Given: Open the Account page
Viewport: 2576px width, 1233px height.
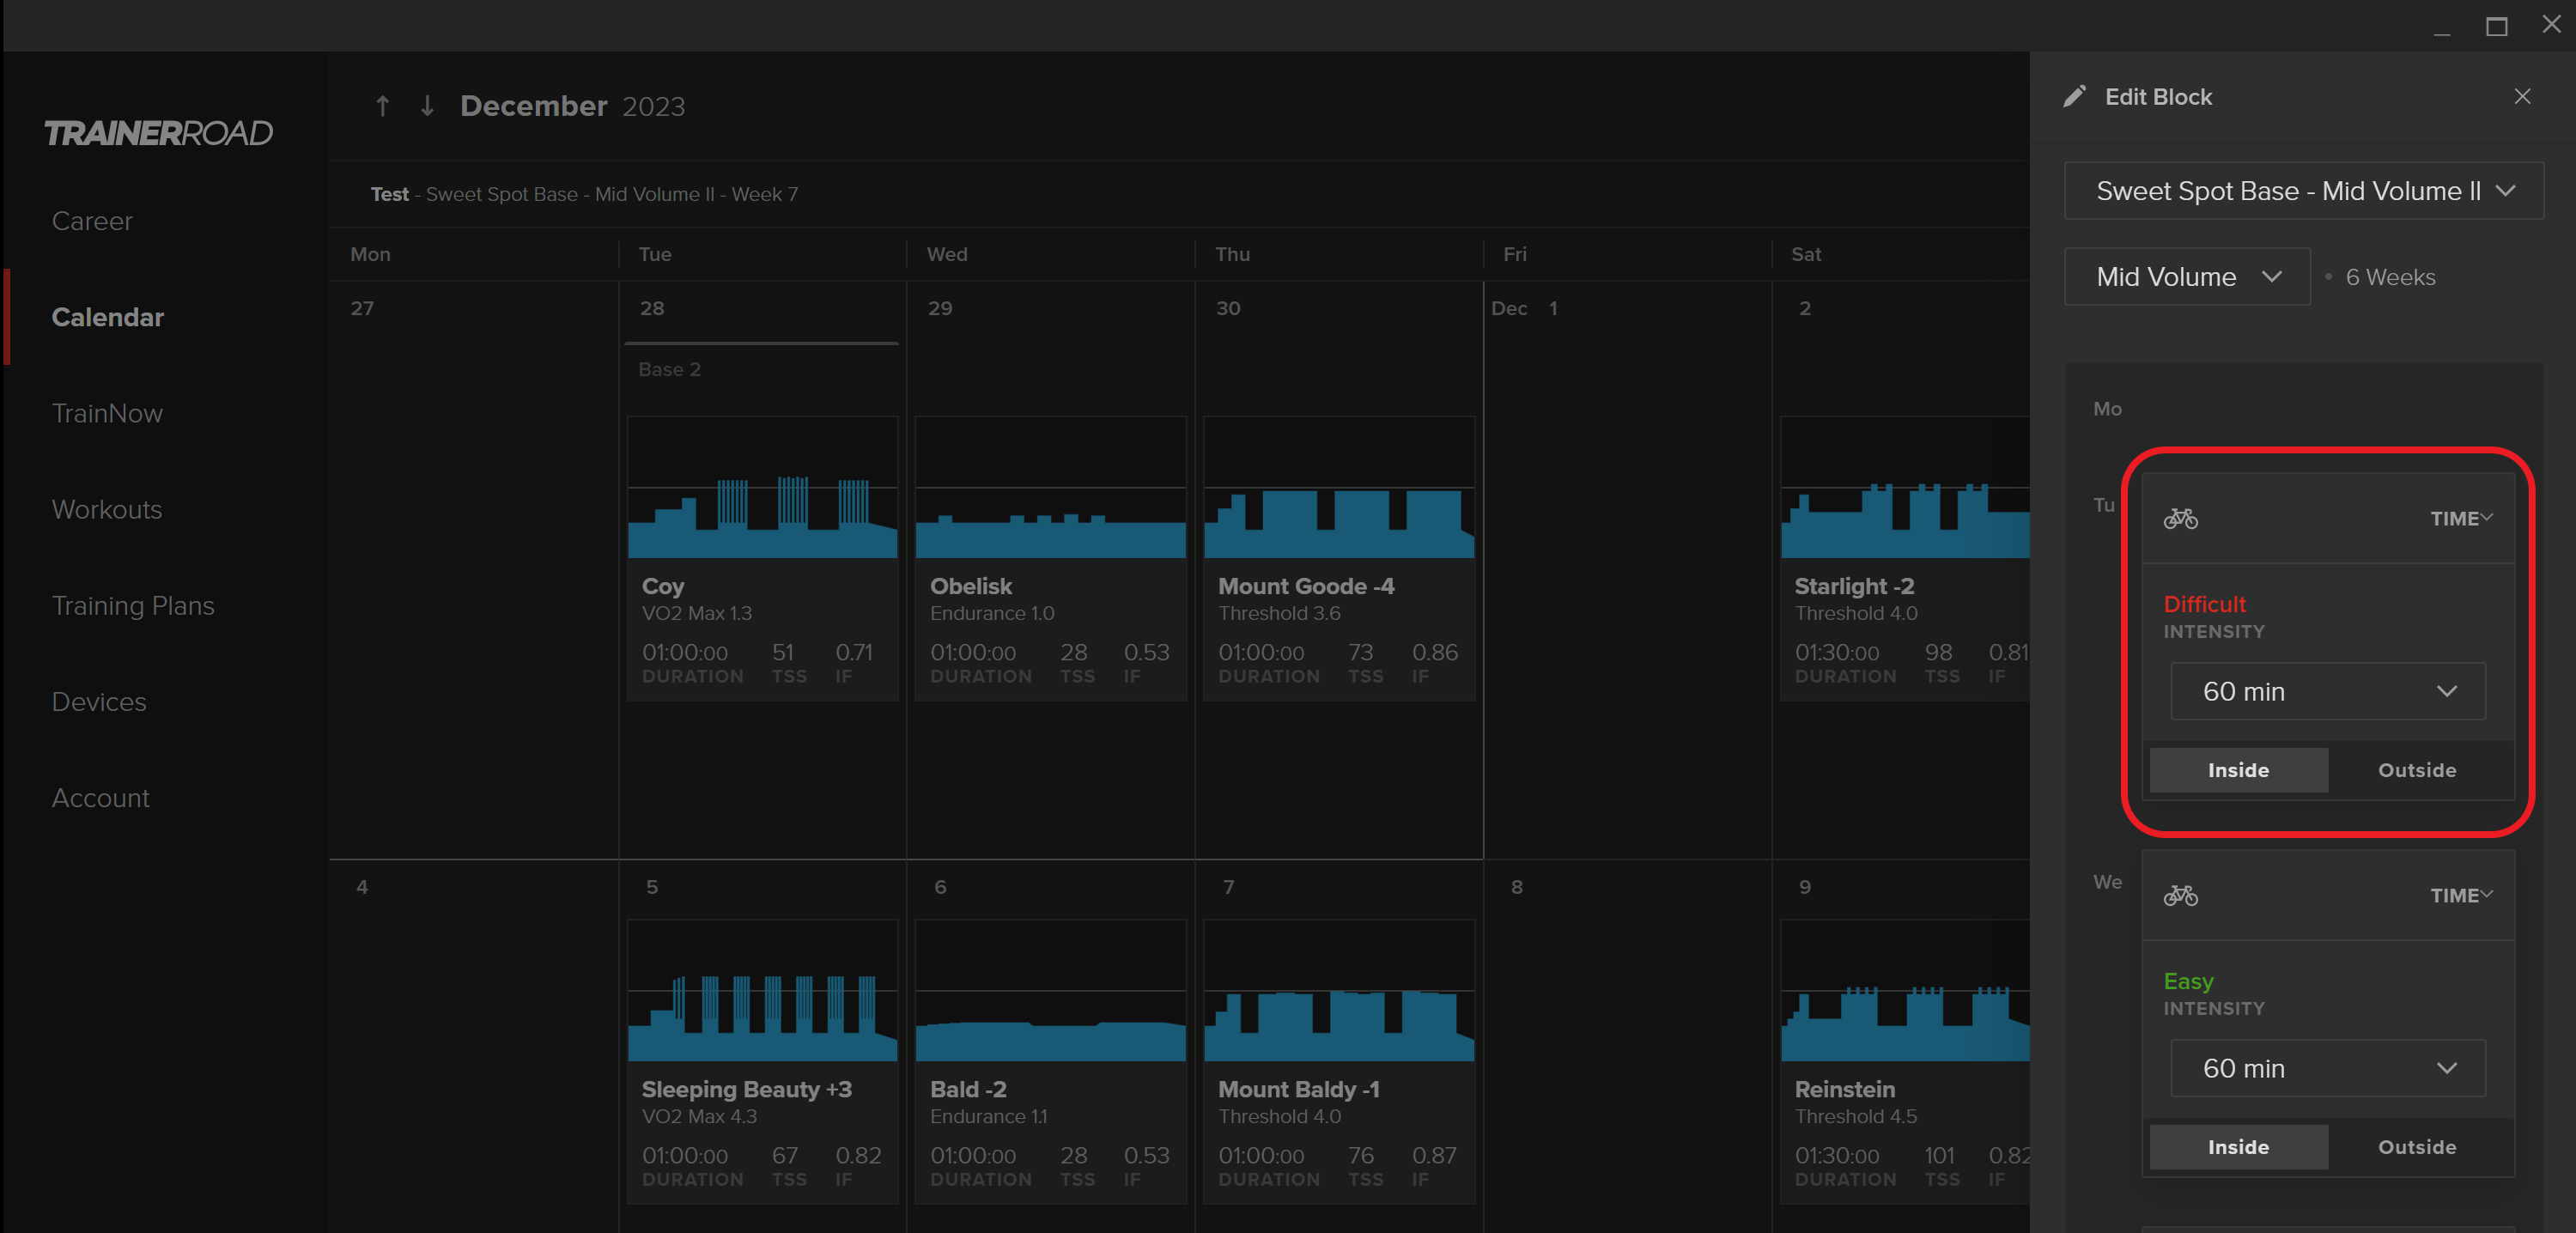Looking at the screenshot, I should 100,798.
